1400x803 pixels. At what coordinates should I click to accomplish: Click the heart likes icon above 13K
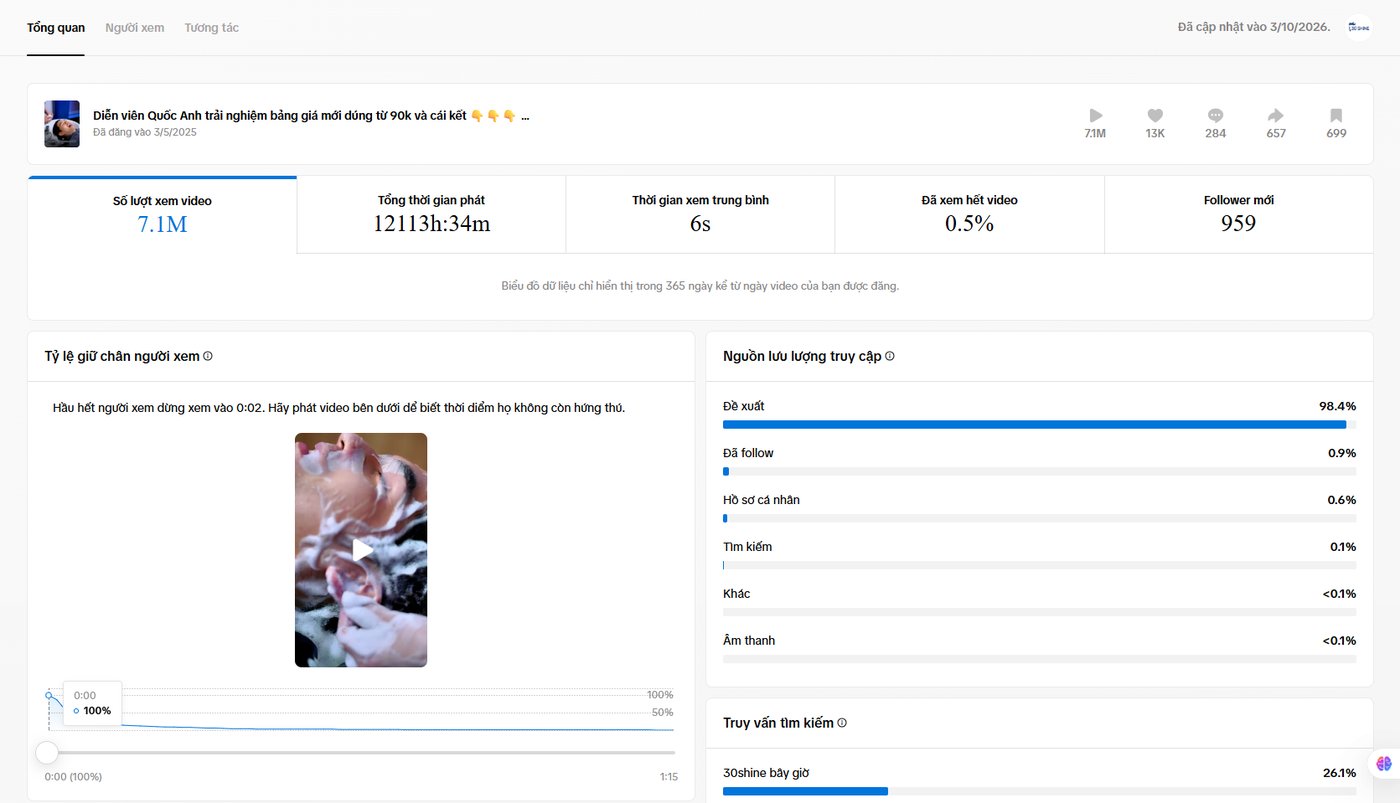1155,115
